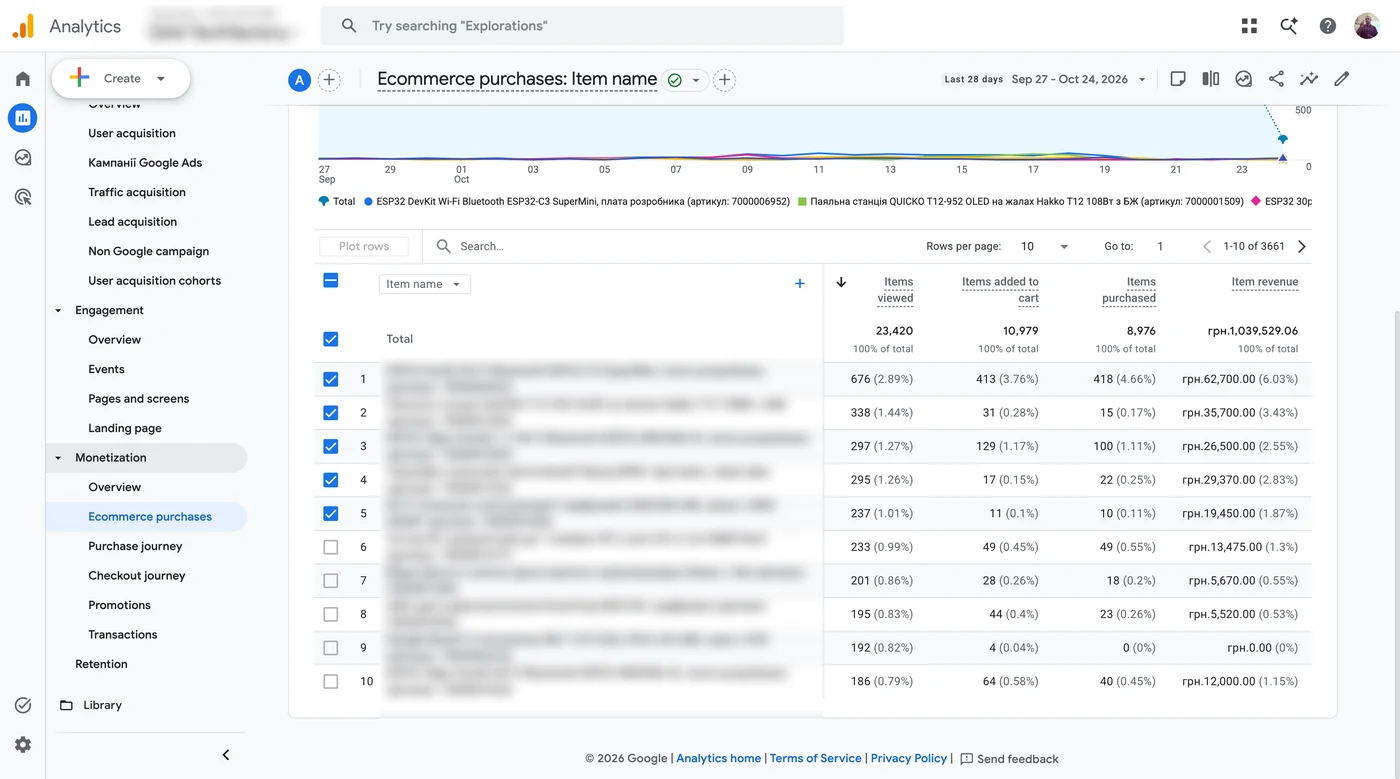The height and width of the screenshot is (779, 1400).
Task: Uncheck the row 3 checkbox
Action: click(331, 446)
